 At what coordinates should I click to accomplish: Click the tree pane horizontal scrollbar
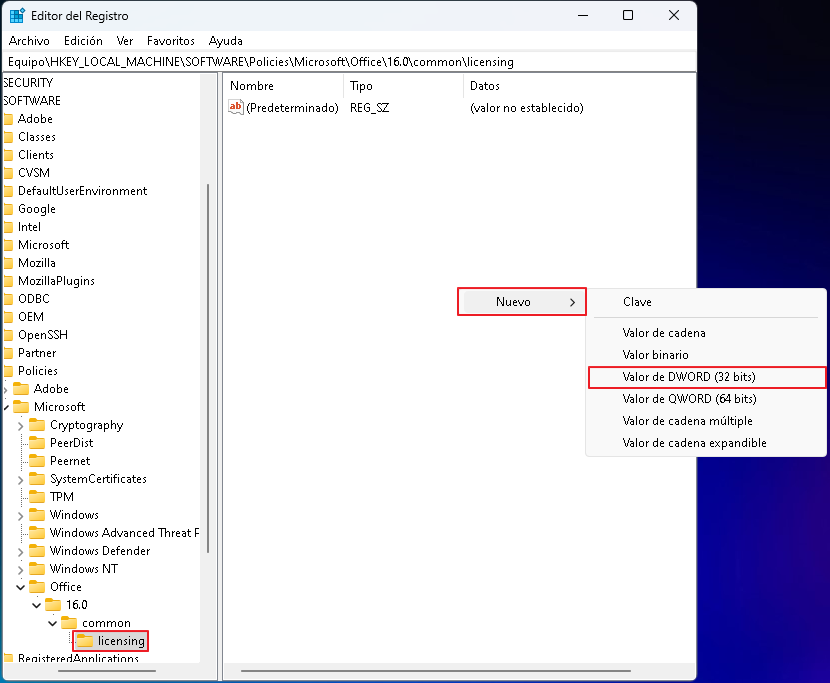click(x=106, y=671)
